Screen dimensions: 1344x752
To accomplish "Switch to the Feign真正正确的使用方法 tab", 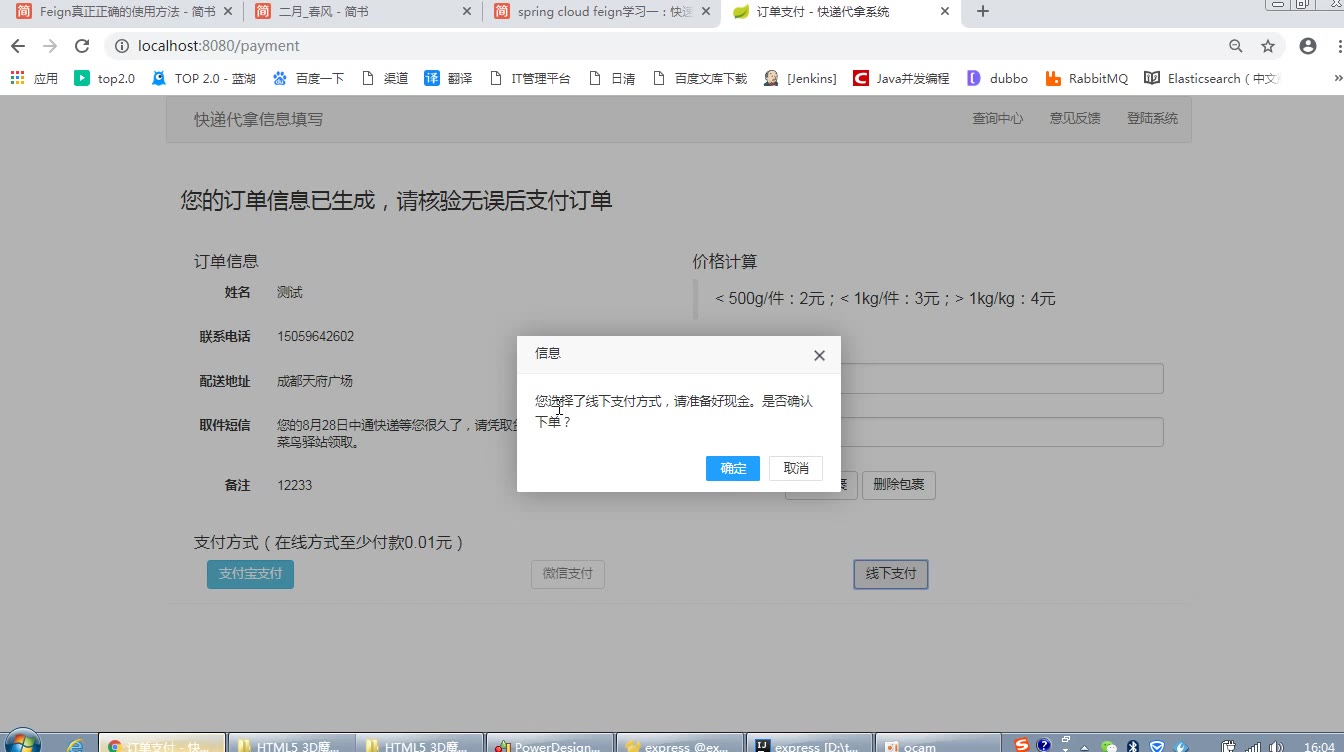I will (x=124, y=12).
